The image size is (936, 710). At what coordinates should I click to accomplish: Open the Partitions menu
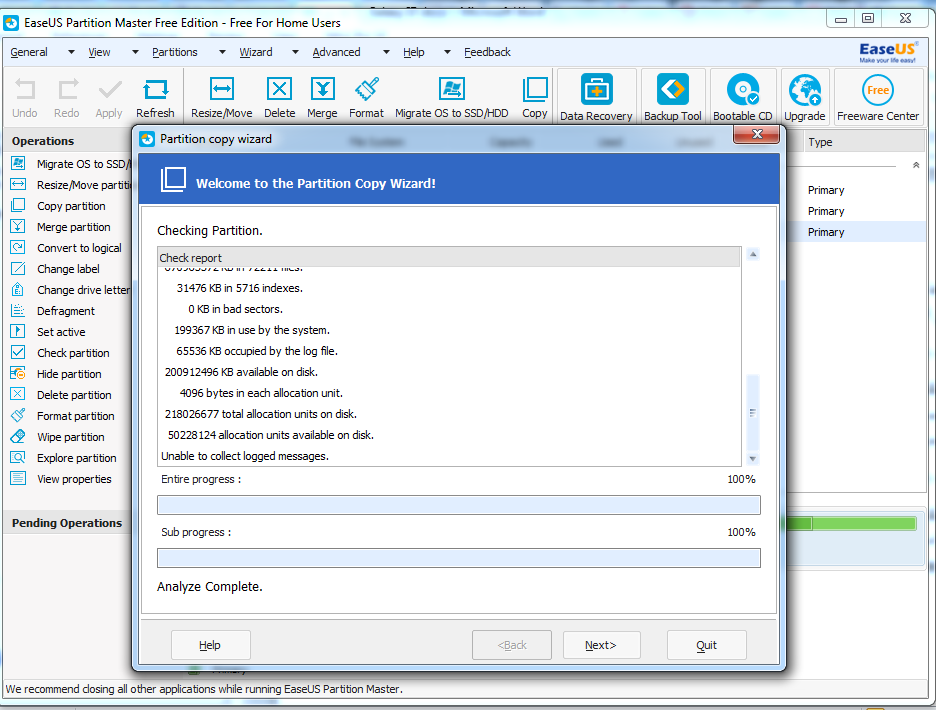[x=174, y=52]
